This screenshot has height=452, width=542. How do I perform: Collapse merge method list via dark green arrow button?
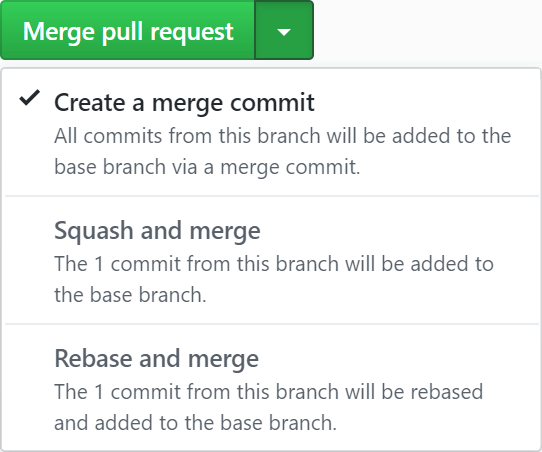pyautogui.click(x=284, y=30)
